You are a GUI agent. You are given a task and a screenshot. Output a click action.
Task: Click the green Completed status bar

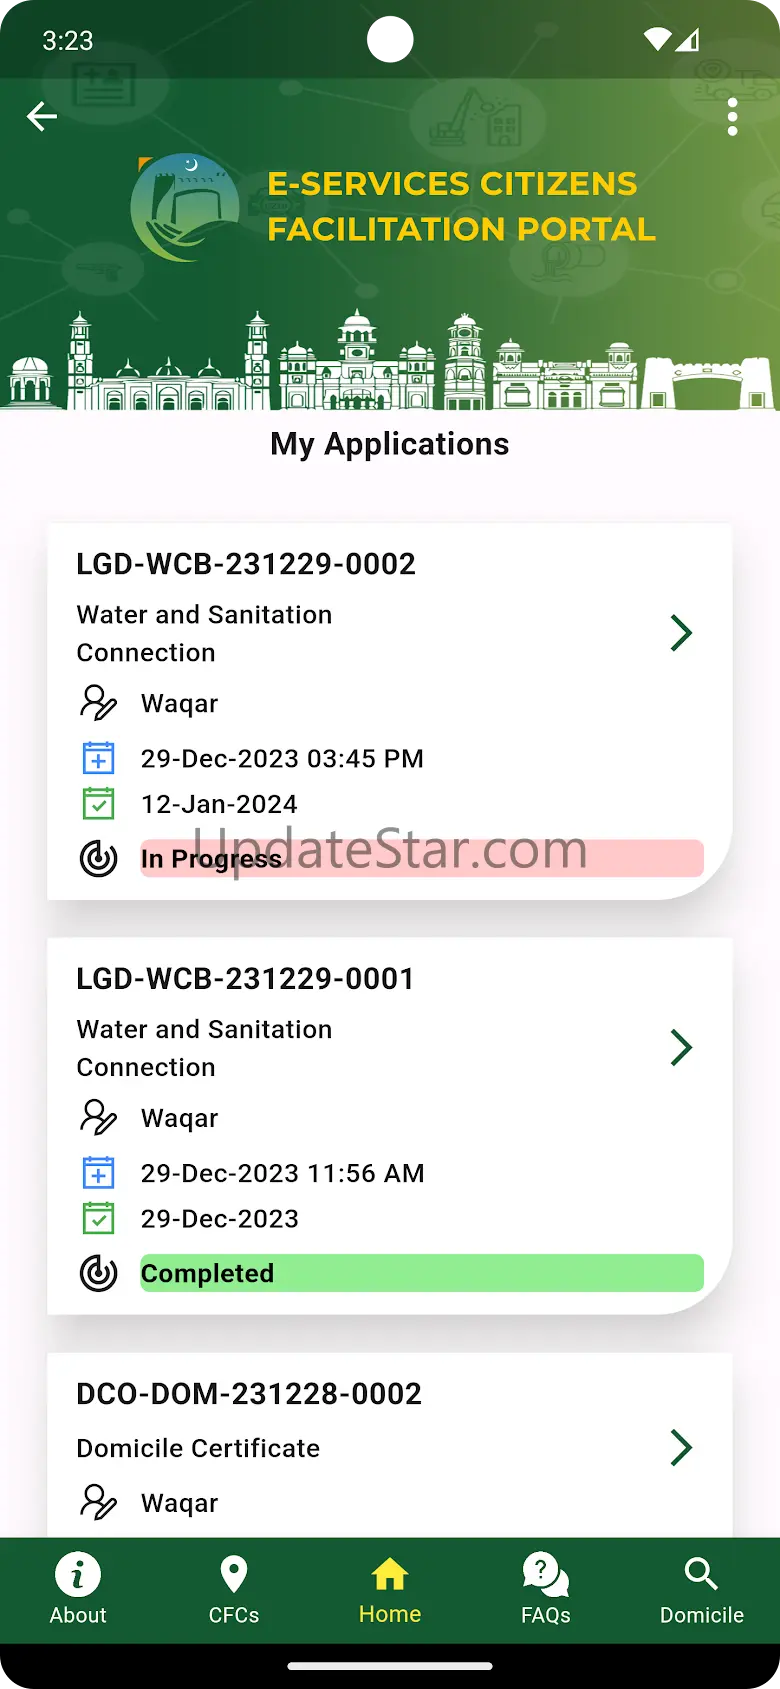pos(422,1273)
